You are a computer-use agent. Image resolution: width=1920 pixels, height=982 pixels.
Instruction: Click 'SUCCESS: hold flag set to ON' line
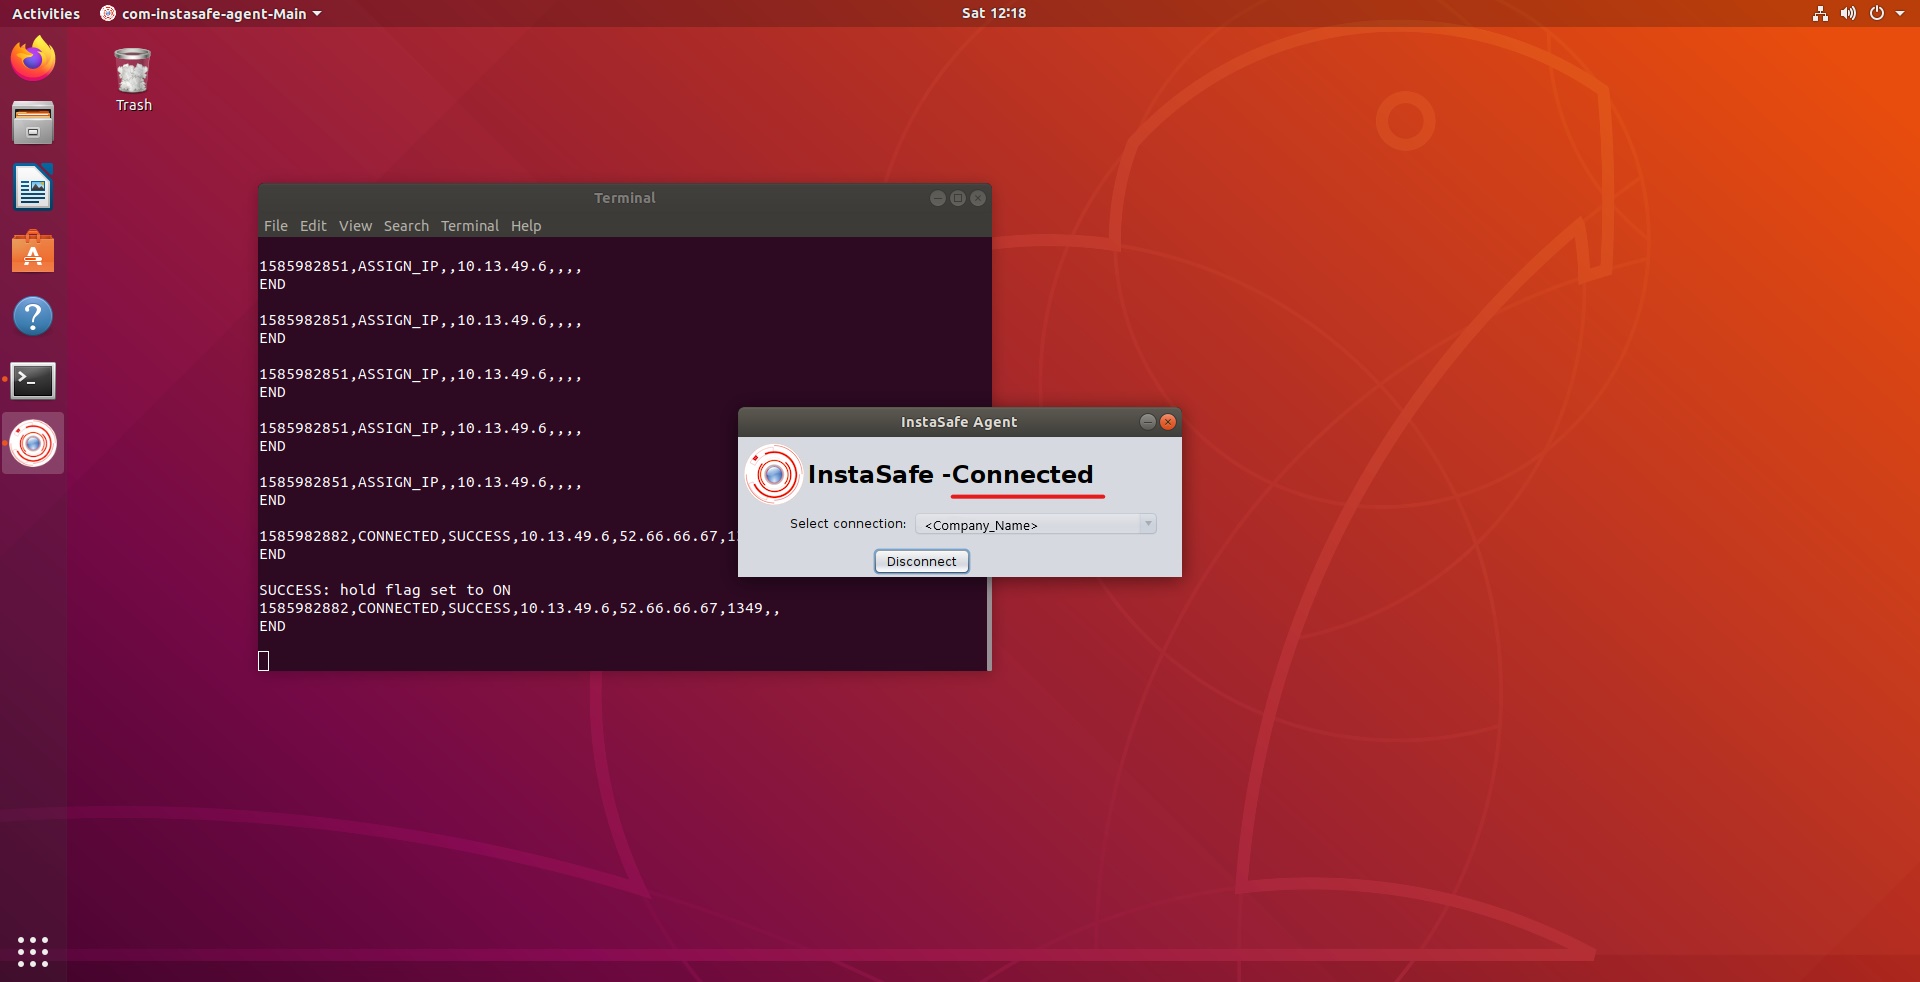pos(385,590)
